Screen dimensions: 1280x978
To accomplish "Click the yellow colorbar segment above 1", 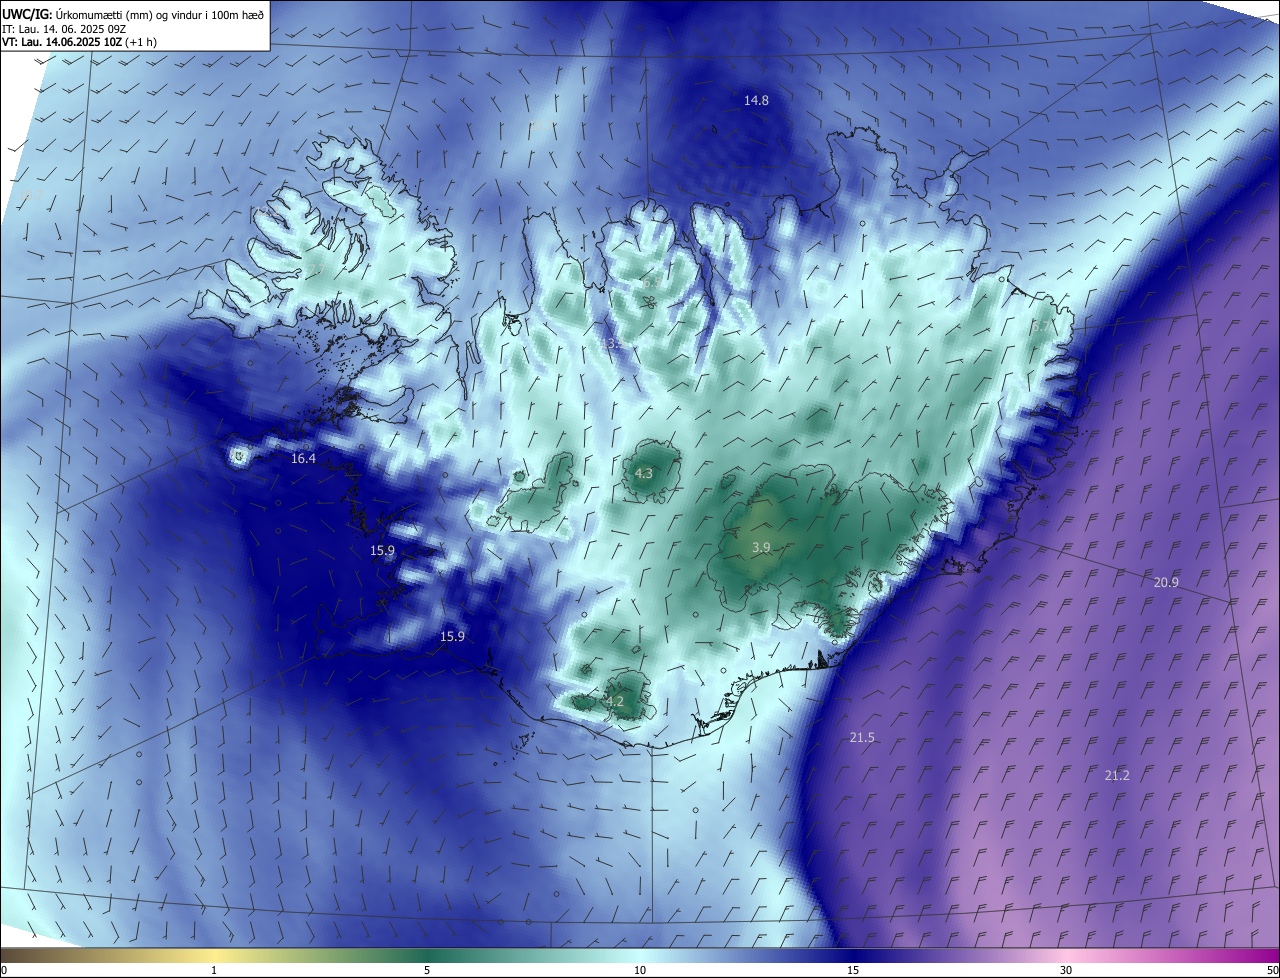I will [214, 955].
